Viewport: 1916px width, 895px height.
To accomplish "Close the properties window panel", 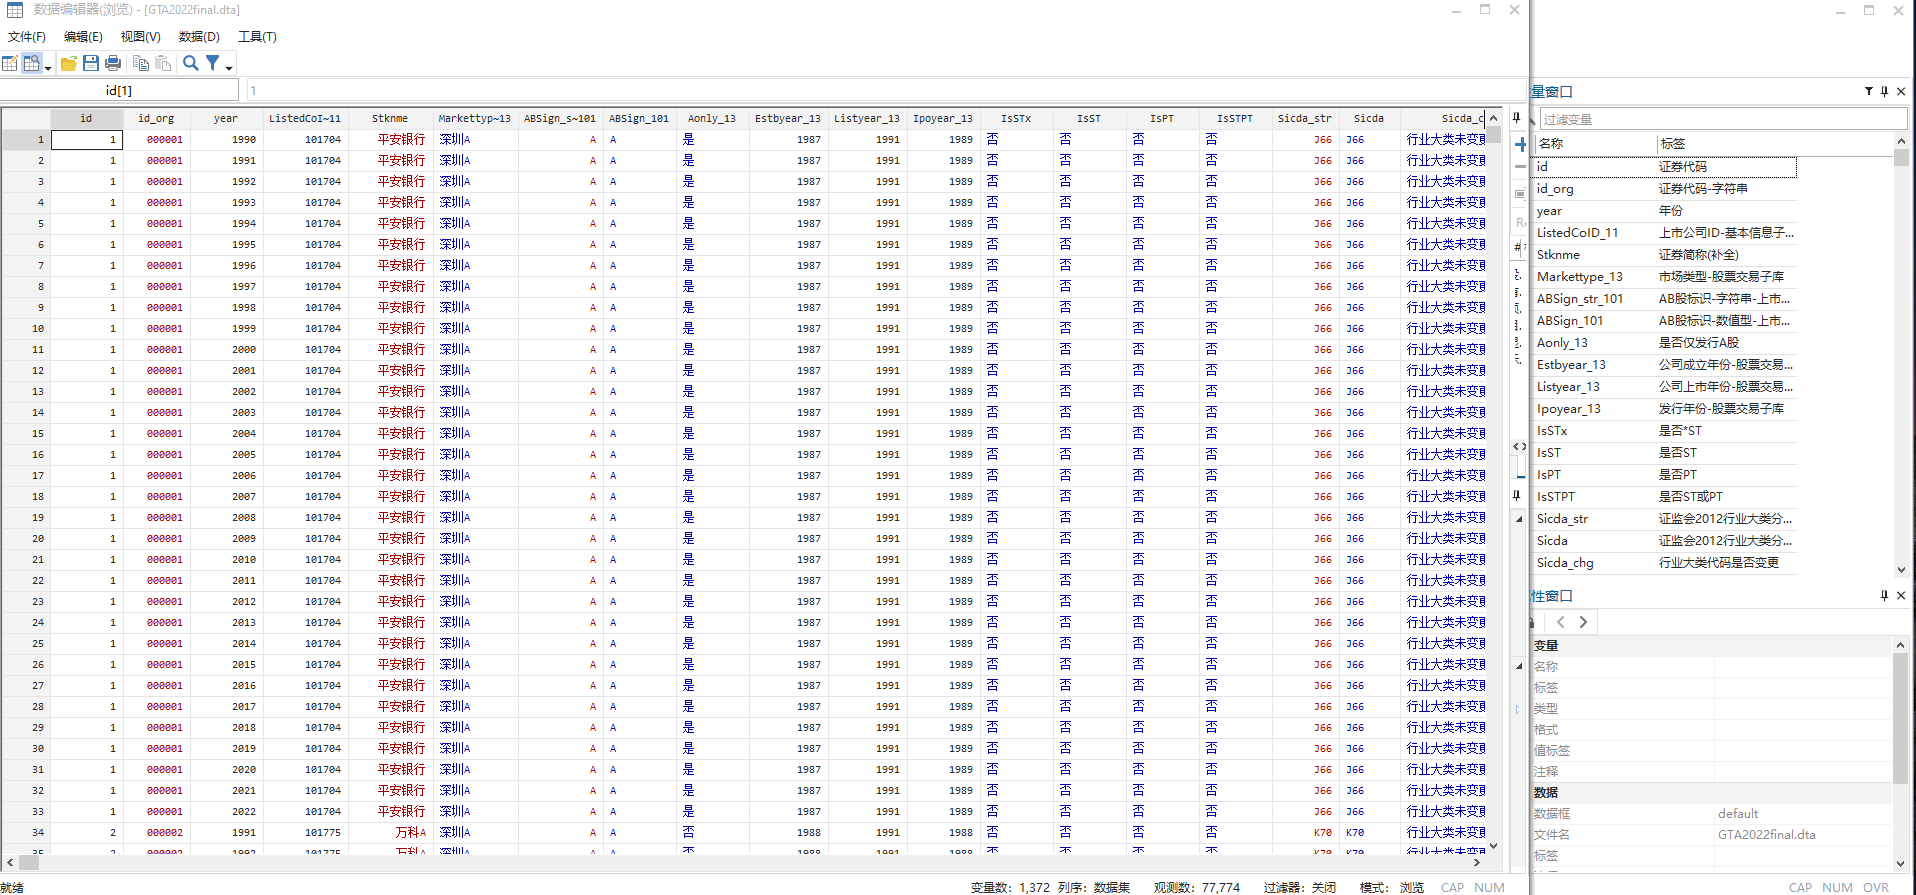I will (x=1901, y=595).
